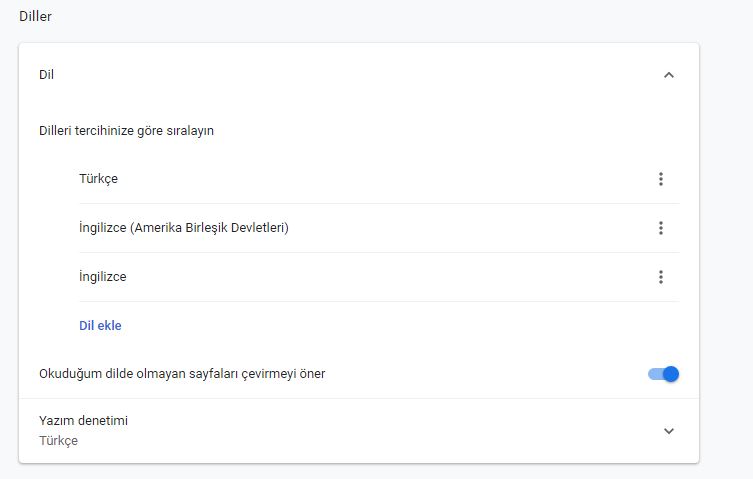Image resolution: width=753 pixels, height=479 pixels.
Task: Click the Diller page heading
Action: (x=35, y=16)
